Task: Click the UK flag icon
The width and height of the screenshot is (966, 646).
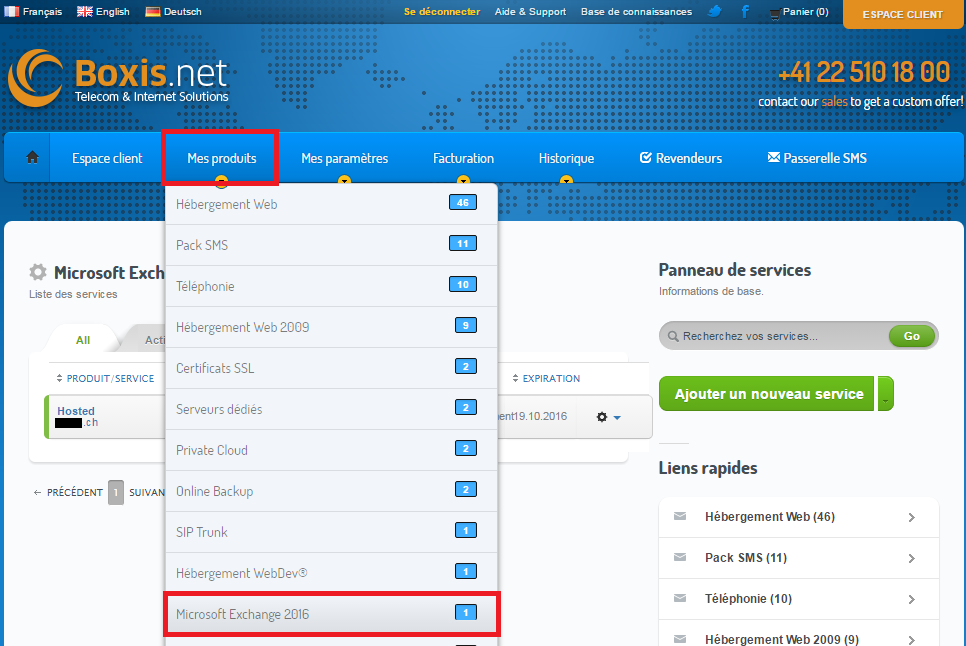Action: pyautogui.click(x=84, y=11)
